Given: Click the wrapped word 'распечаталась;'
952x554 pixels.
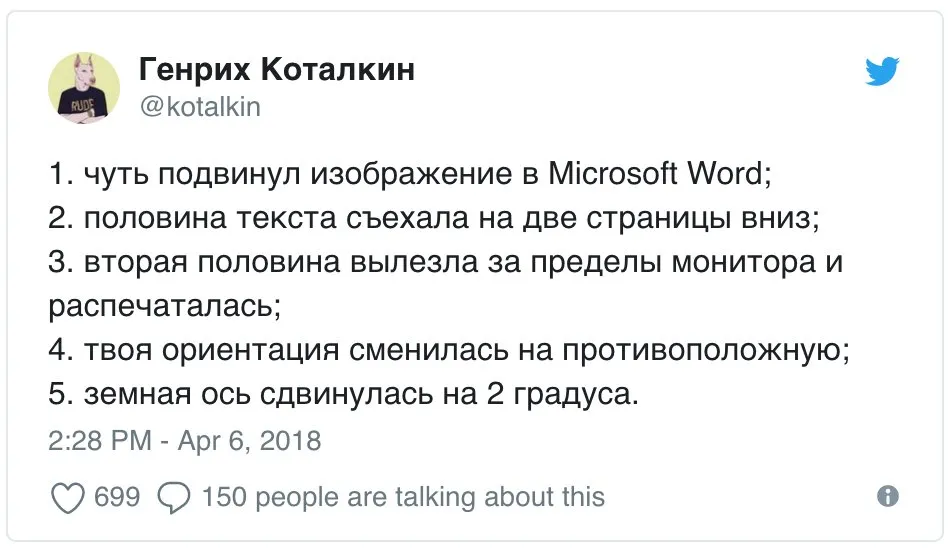Looking at the screenshot, I should [165, 306].
